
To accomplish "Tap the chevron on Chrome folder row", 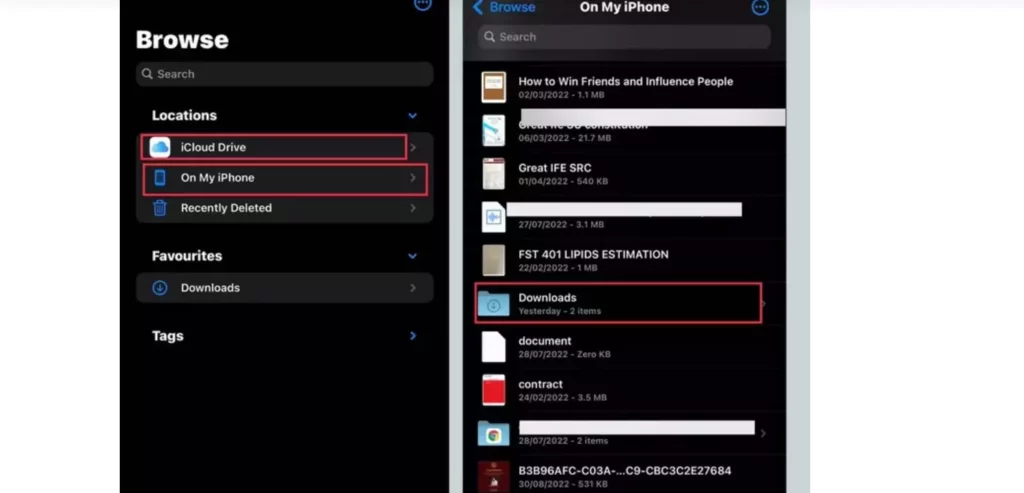I will (763, 434).
